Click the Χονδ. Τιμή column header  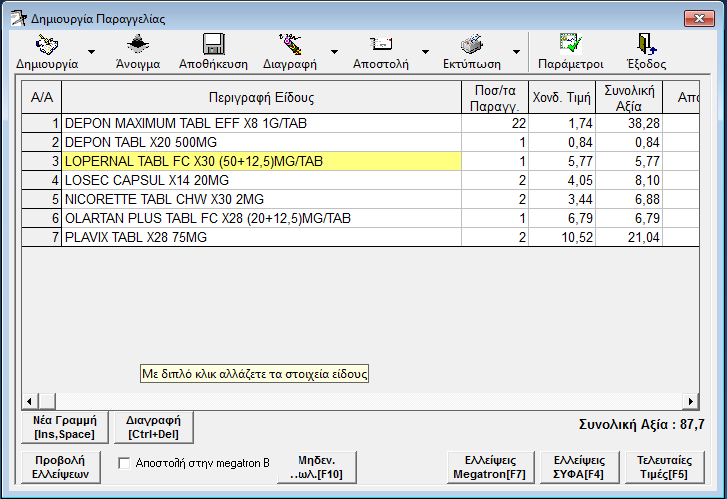(x=561, y=97)
